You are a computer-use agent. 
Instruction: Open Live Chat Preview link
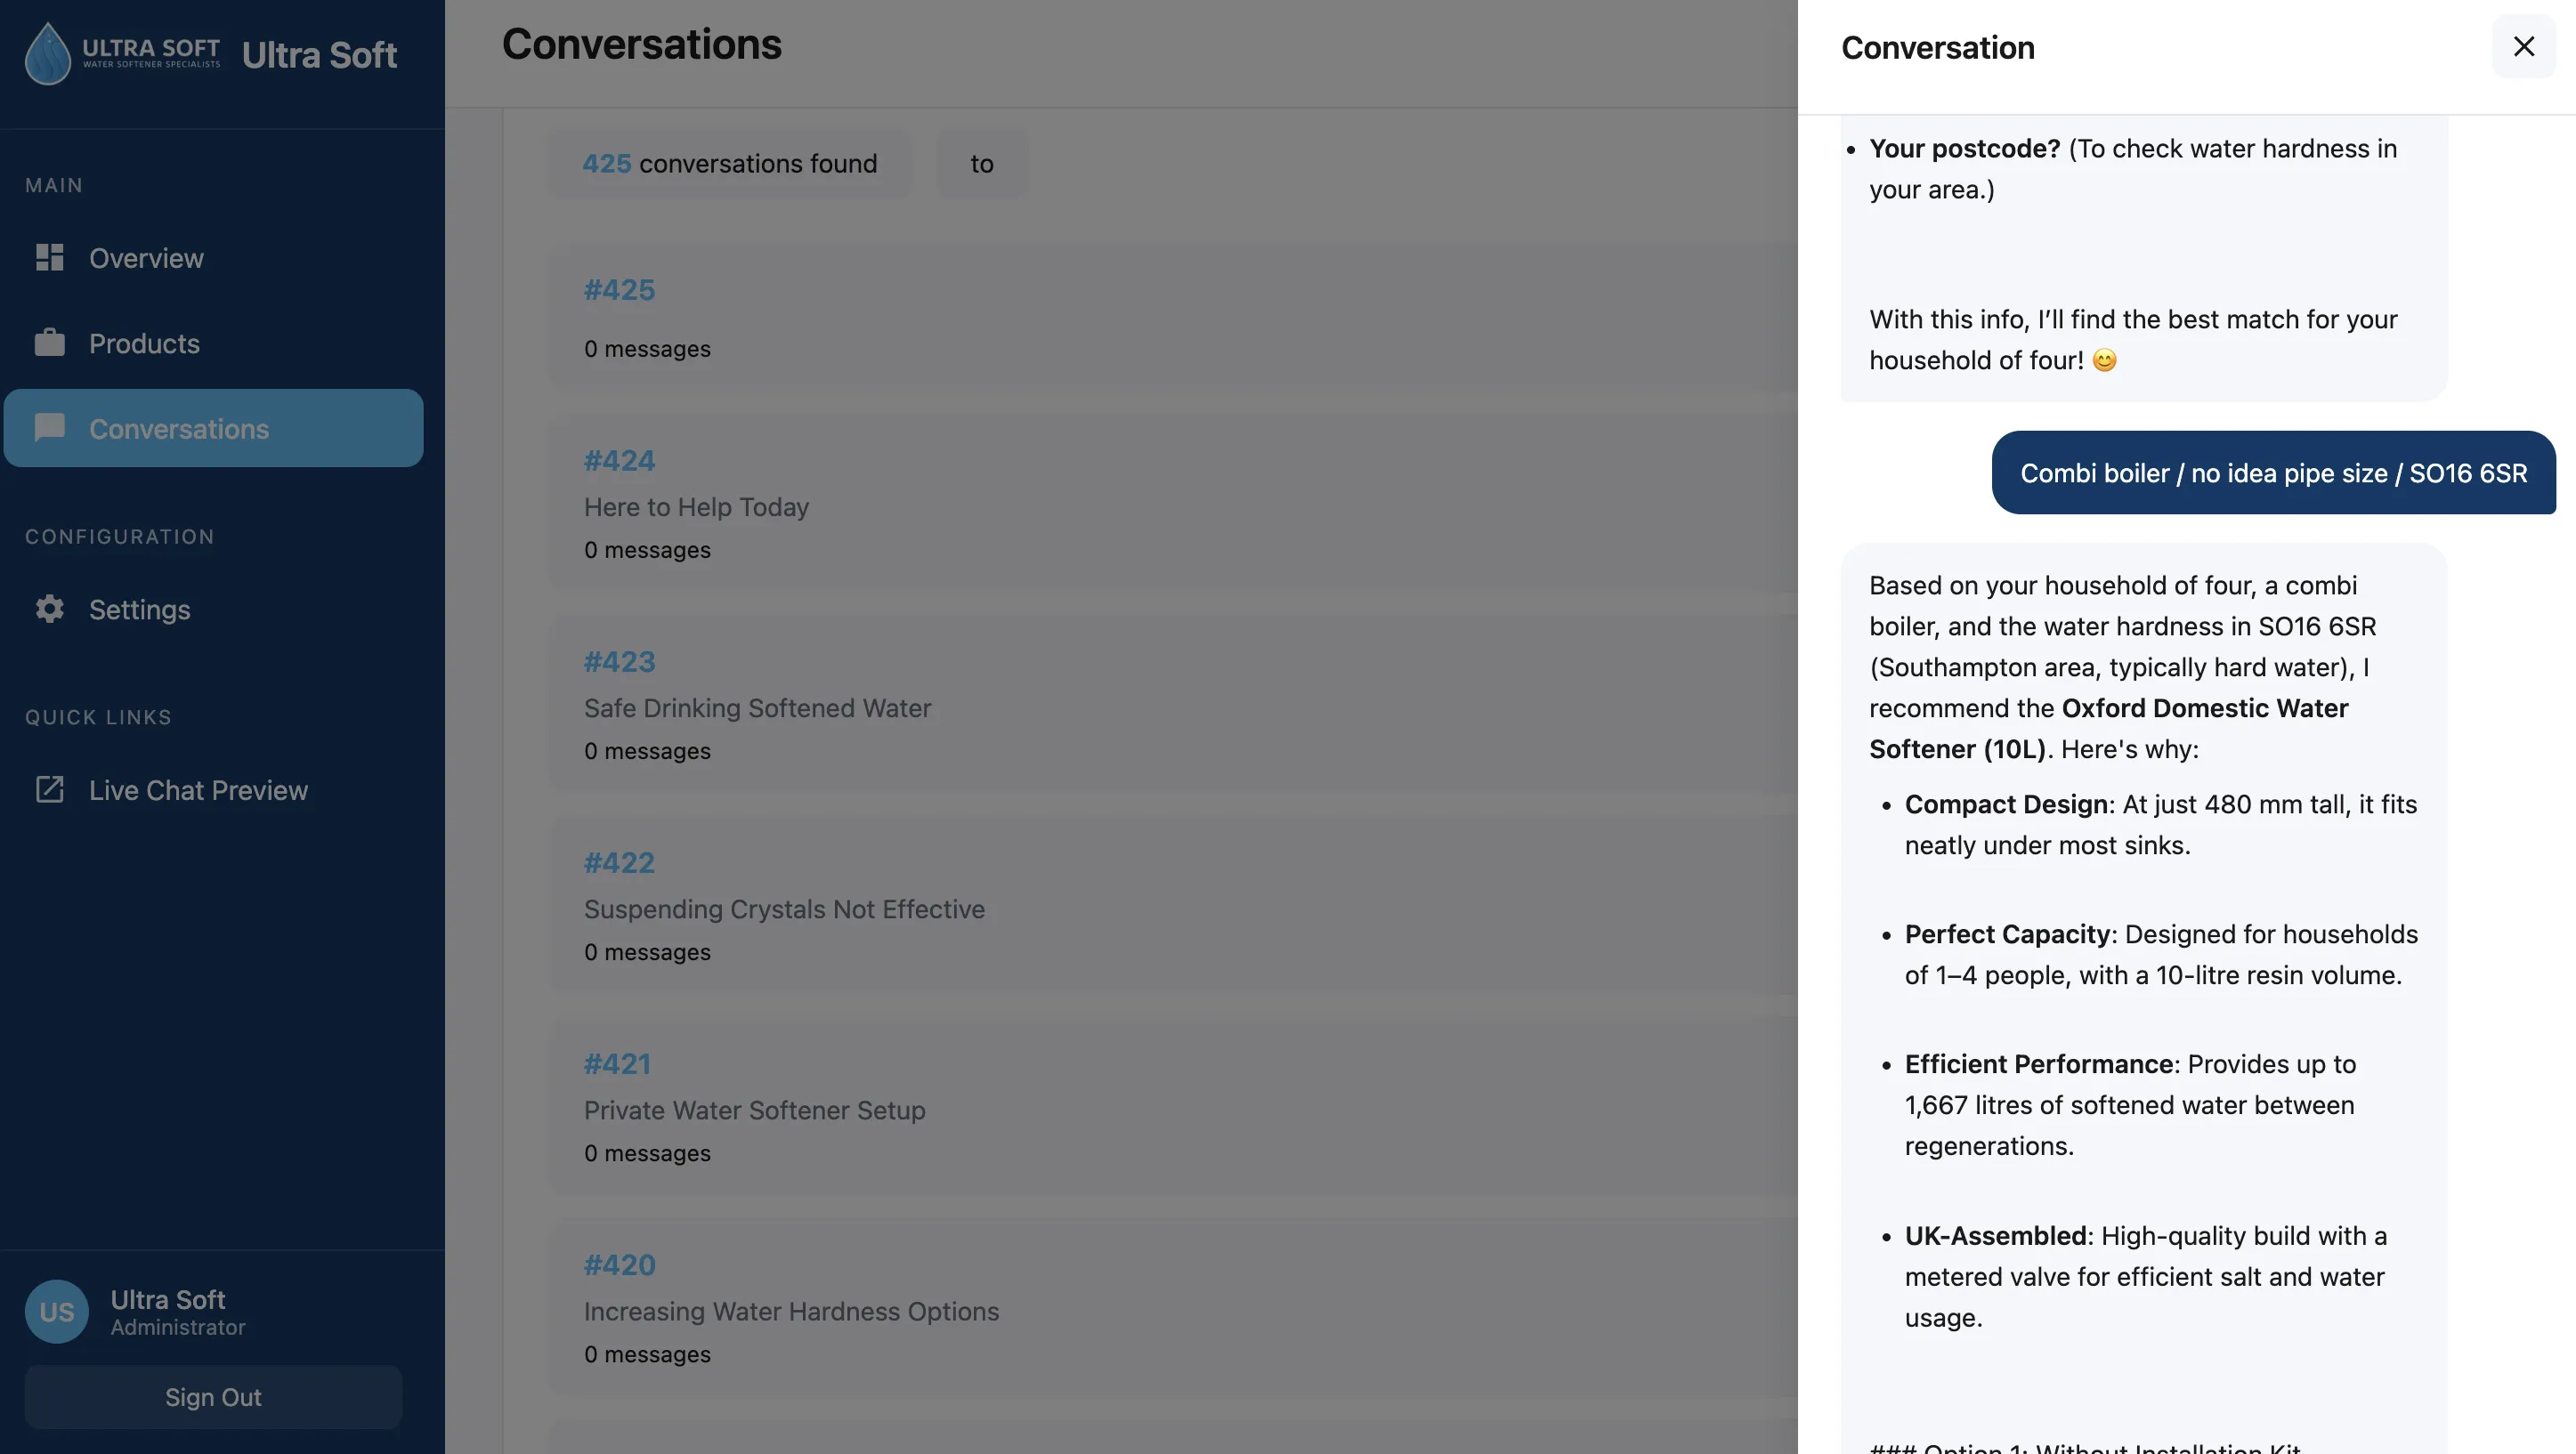pyautogui.click(x=214, y=790)
